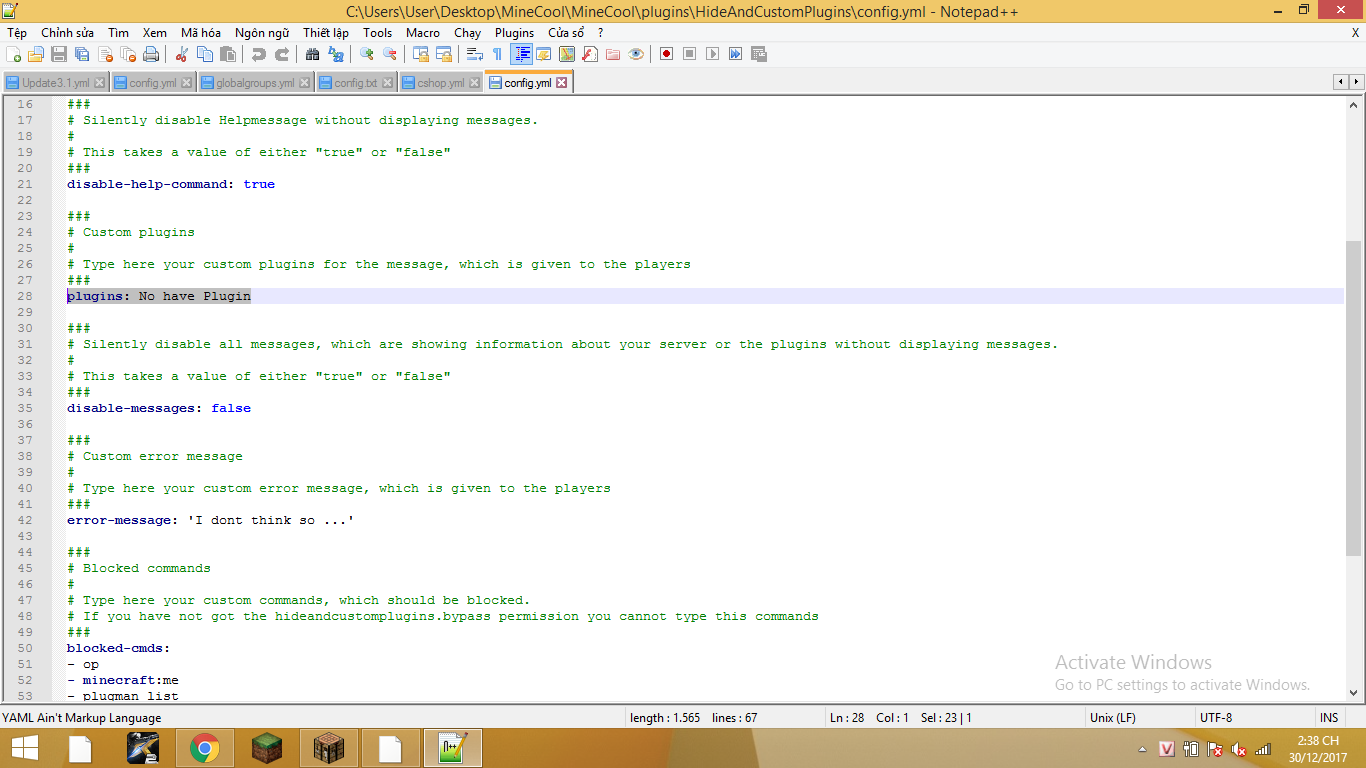Toggle the Function List panel icon
The image size is (1366, 768).
click(590, 54)
